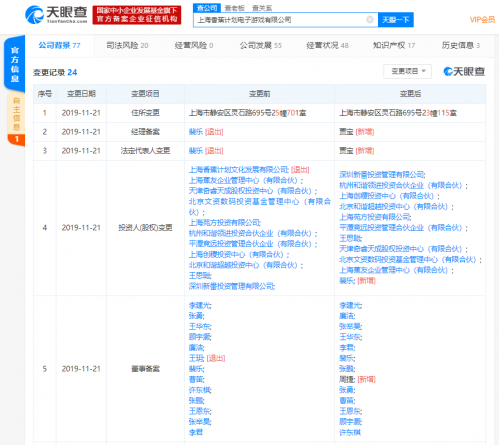This screenshot has height=445, width=499.
Task: Select the 查关系 search mode tab
Action: 262,8
